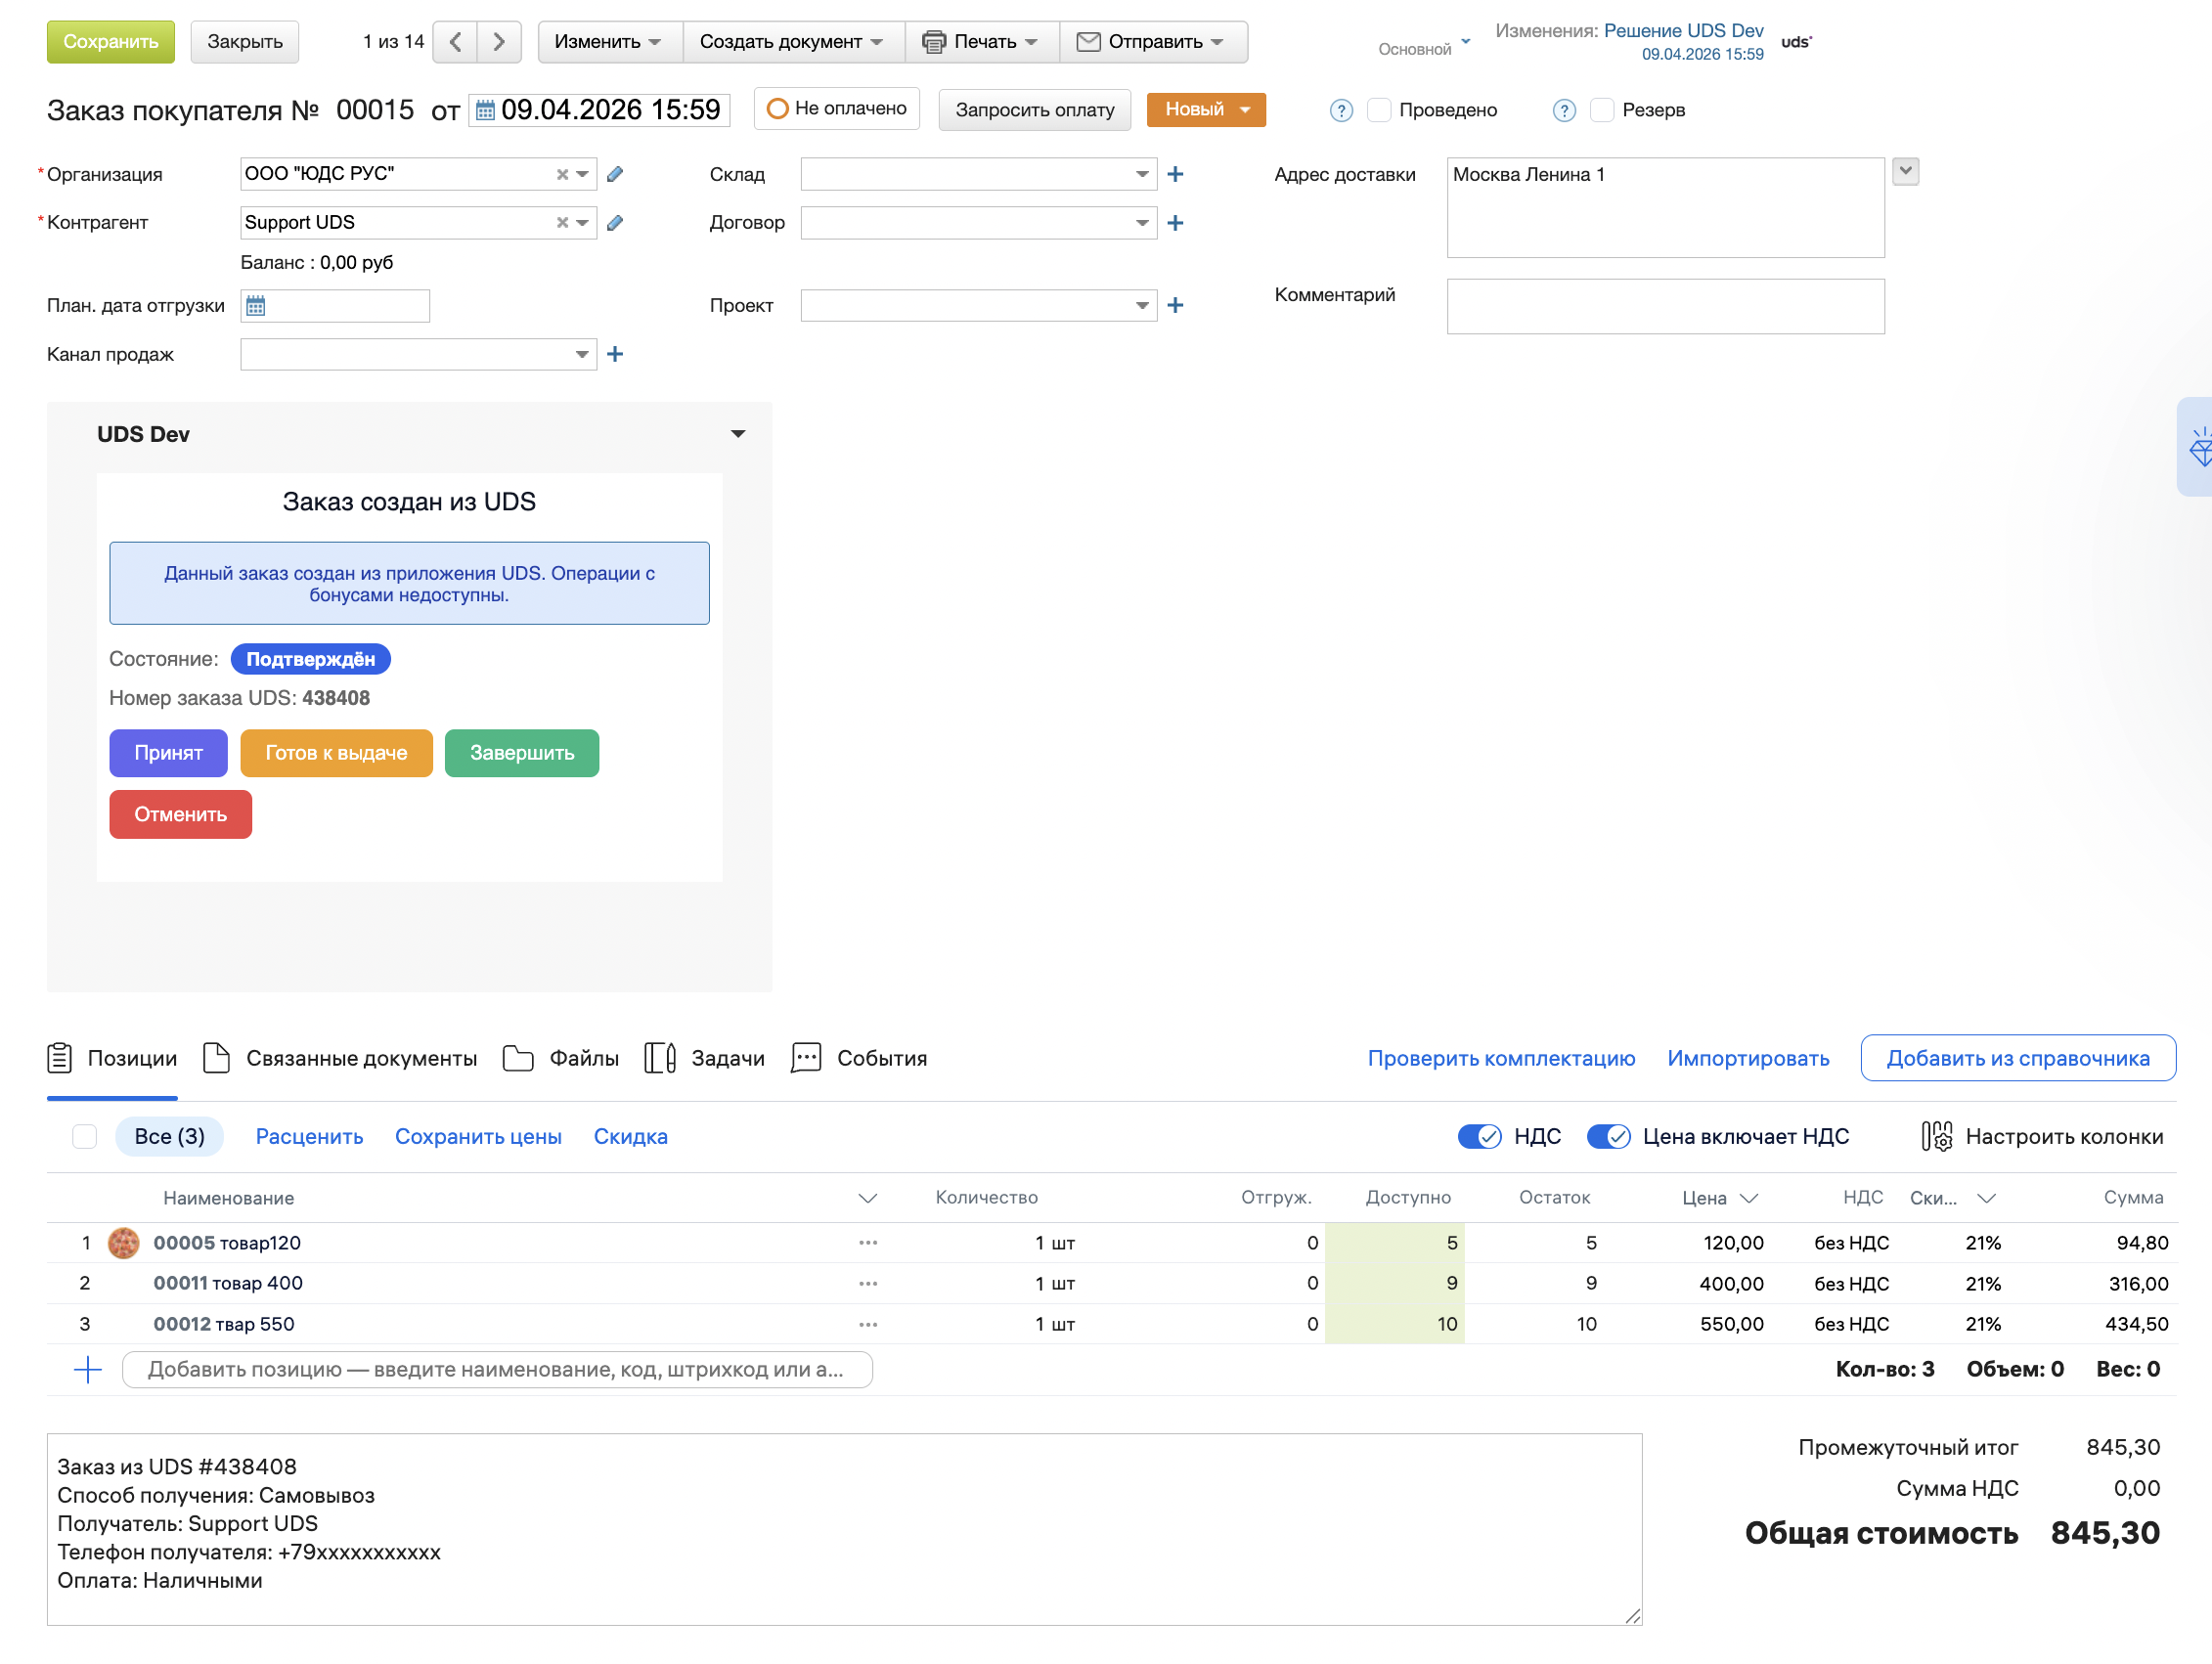Open the Печать menu
This screenshot has width=2212, height=1664.
(x=980, y=42)
